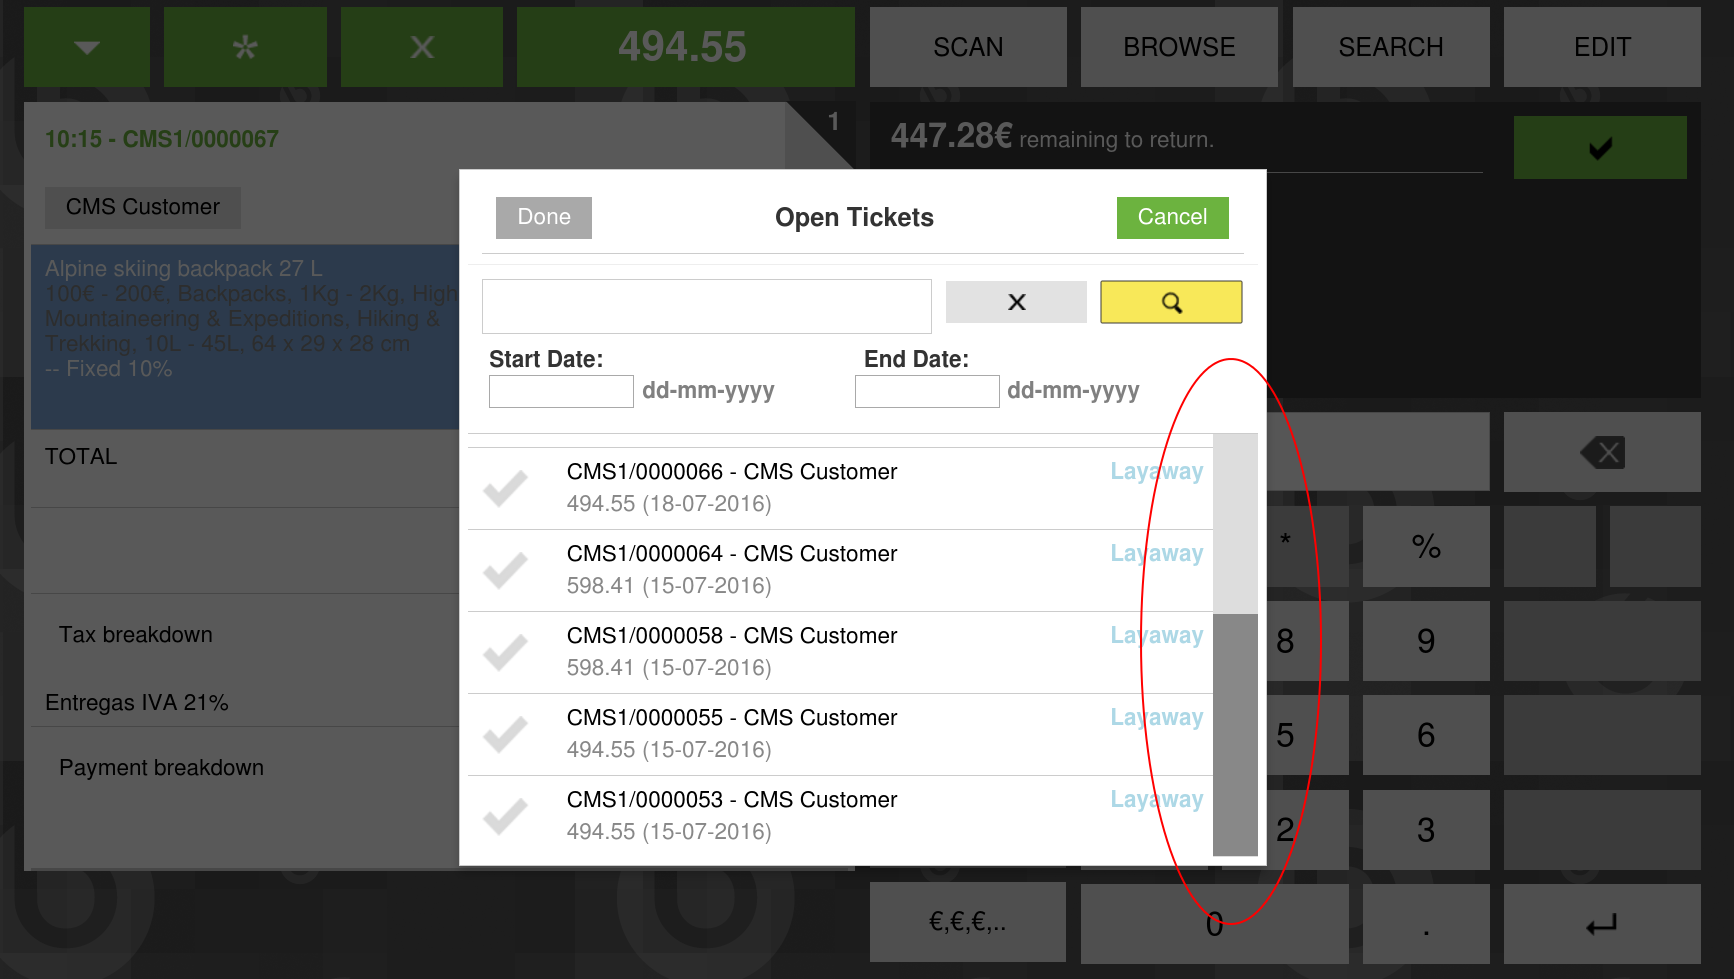The image size is (1734, 979).
Task: Click the green checkmark confirm button
Action: [x=1599, y=148]
